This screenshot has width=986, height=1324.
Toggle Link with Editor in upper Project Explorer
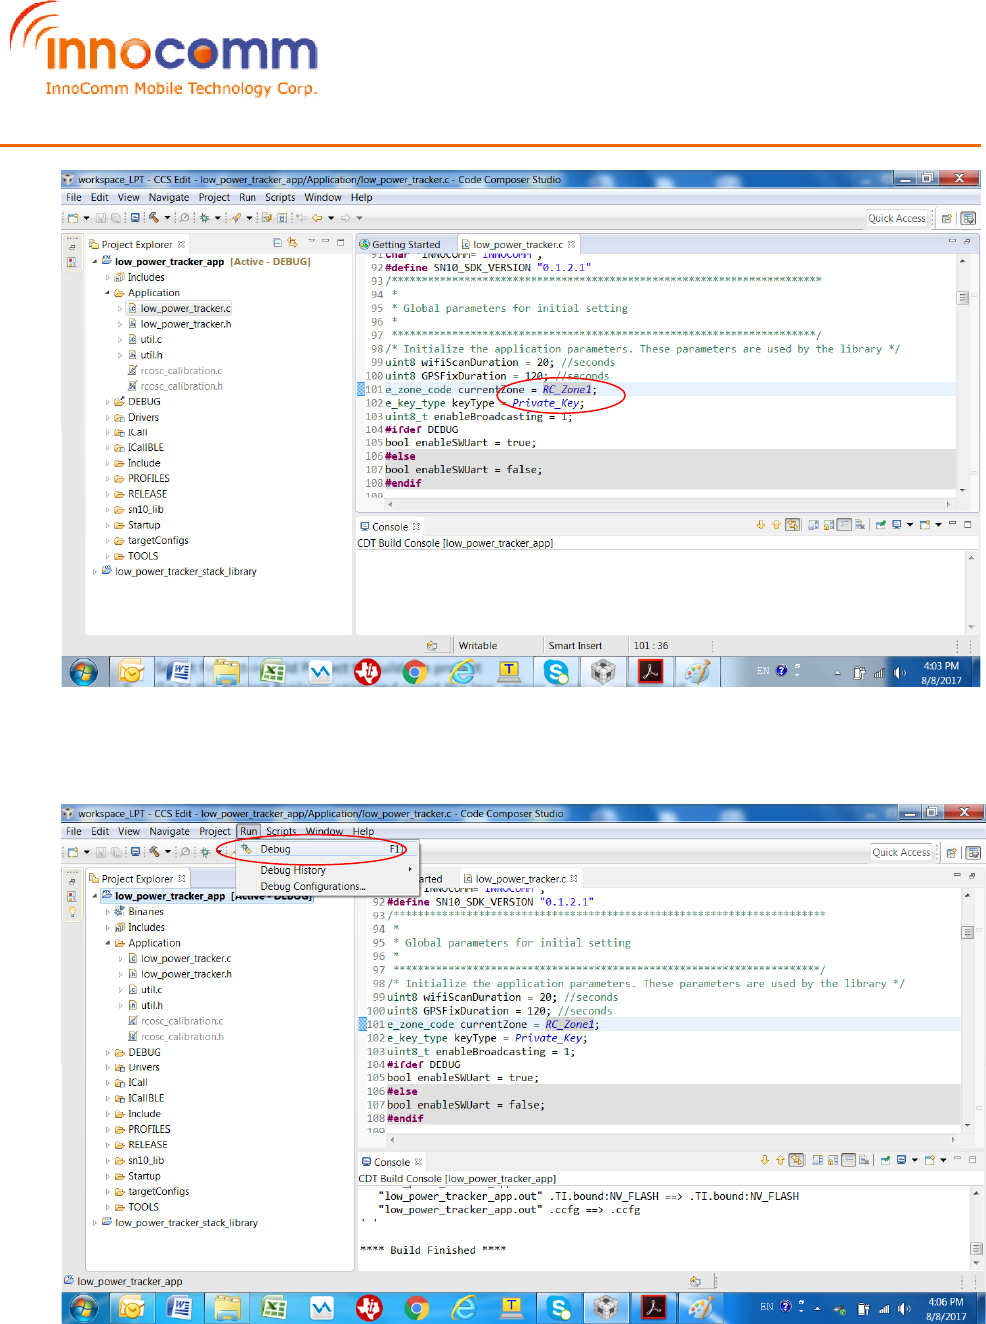[292, 243]
